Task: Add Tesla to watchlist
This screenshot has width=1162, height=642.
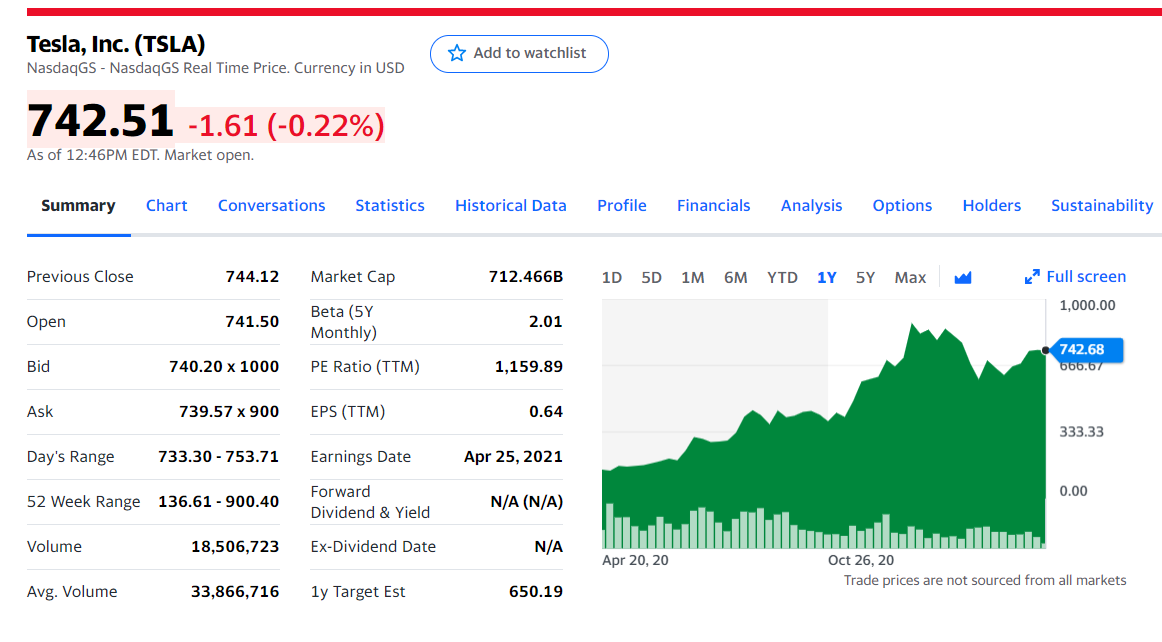Action: (x=519, y=53)
